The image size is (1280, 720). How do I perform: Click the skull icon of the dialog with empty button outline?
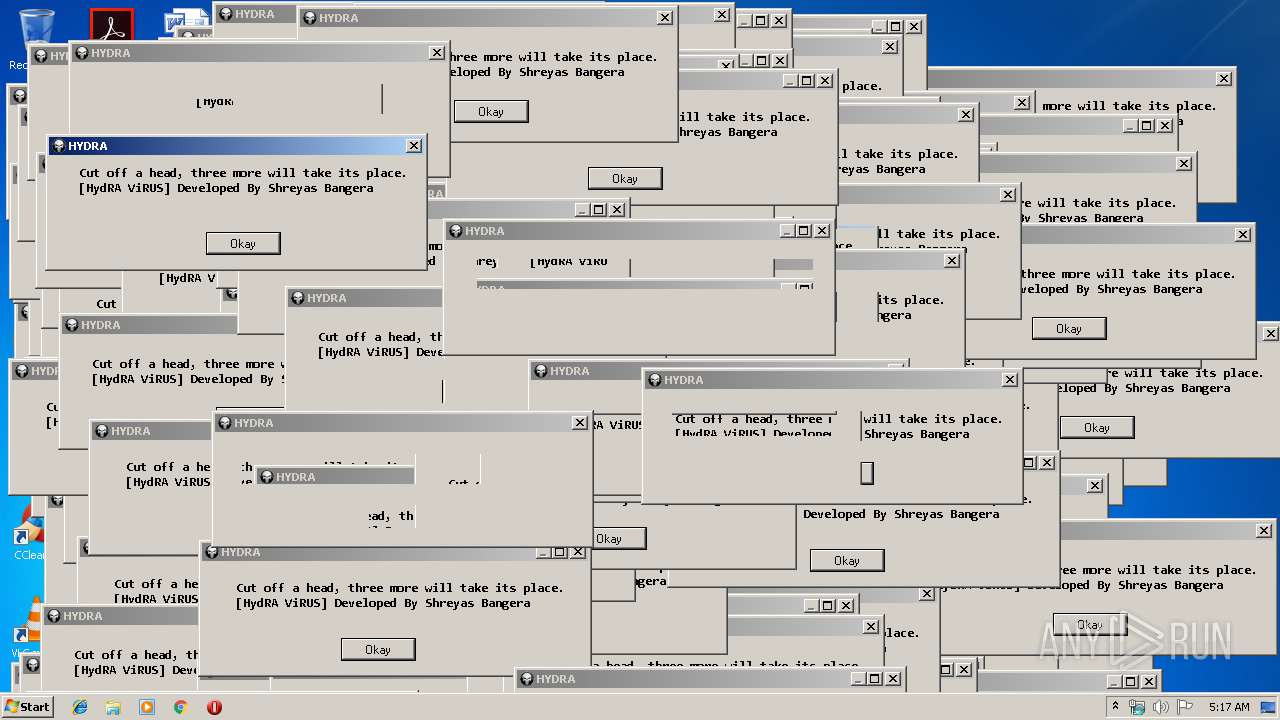pos(654,380)
